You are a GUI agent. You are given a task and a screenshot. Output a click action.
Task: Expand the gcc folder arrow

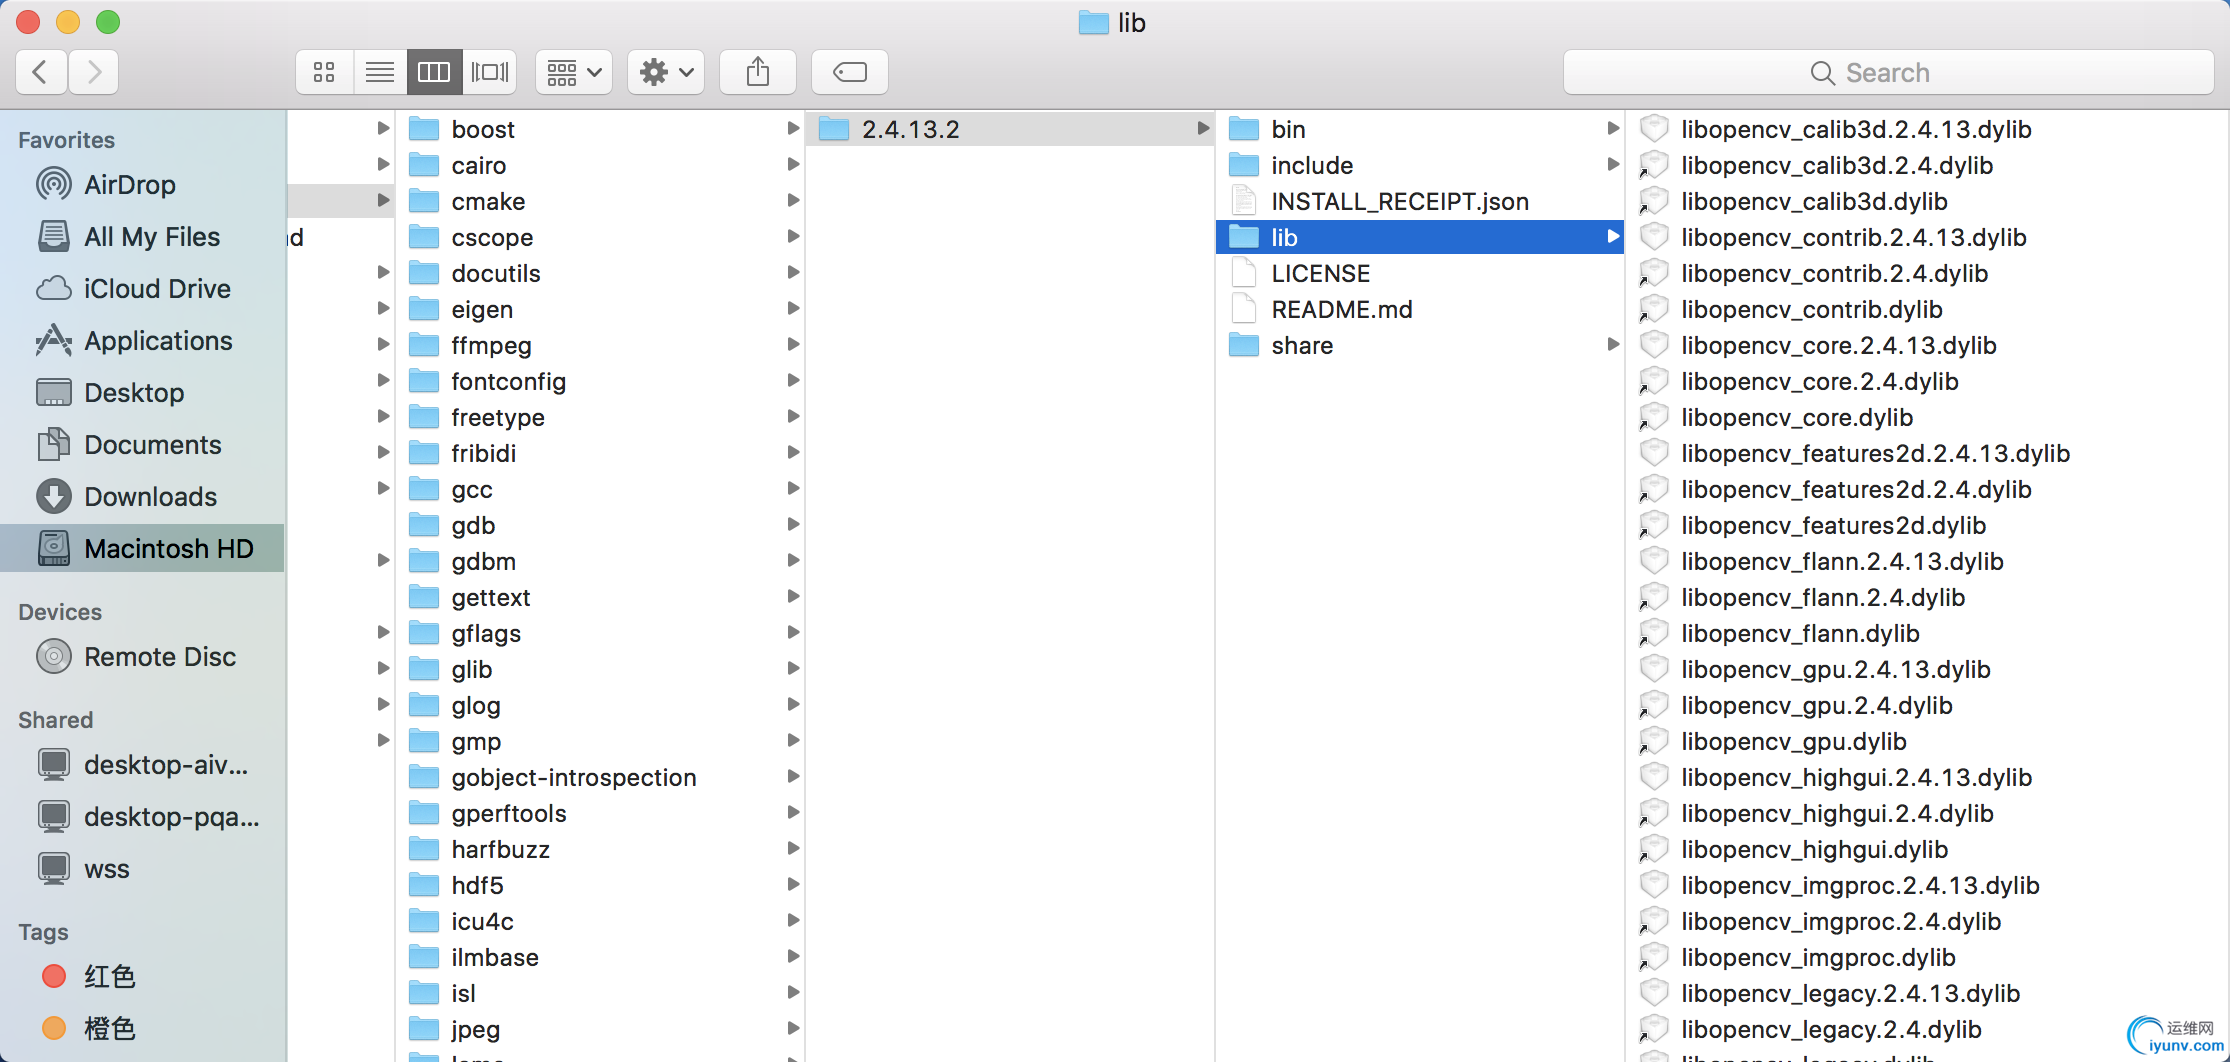tap(792, 489)
